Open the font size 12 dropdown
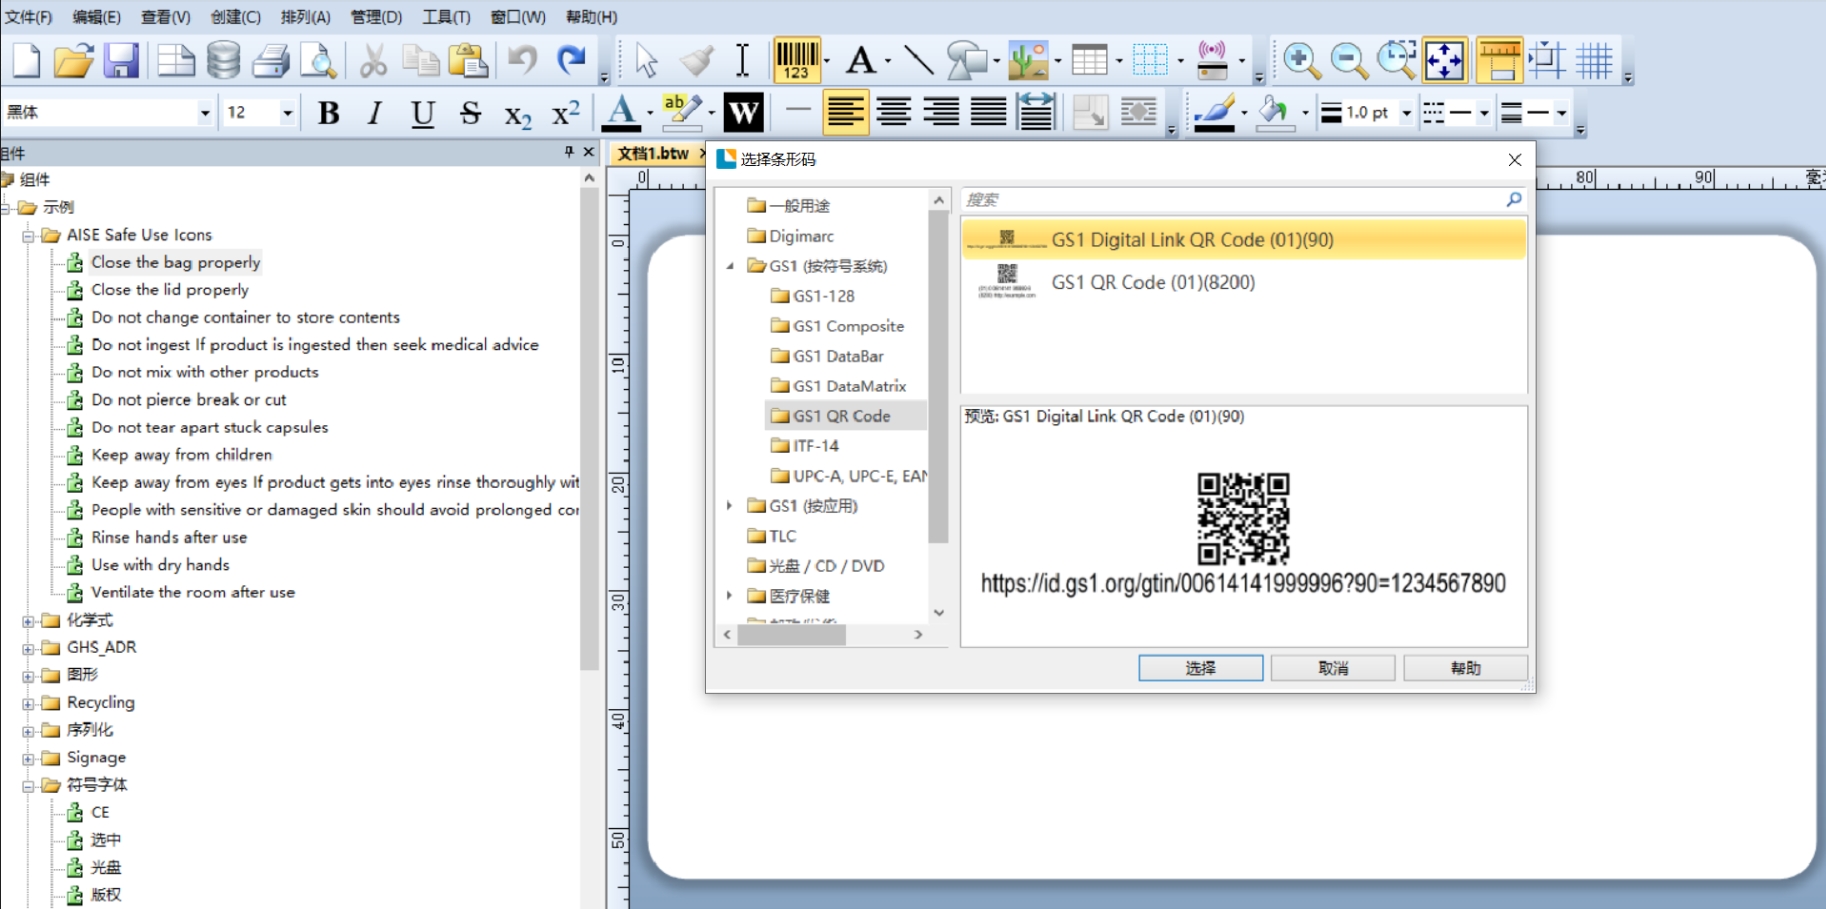The width and height of the screenshot is (1826, 909). pyautogui.click(x=287, y=113)
